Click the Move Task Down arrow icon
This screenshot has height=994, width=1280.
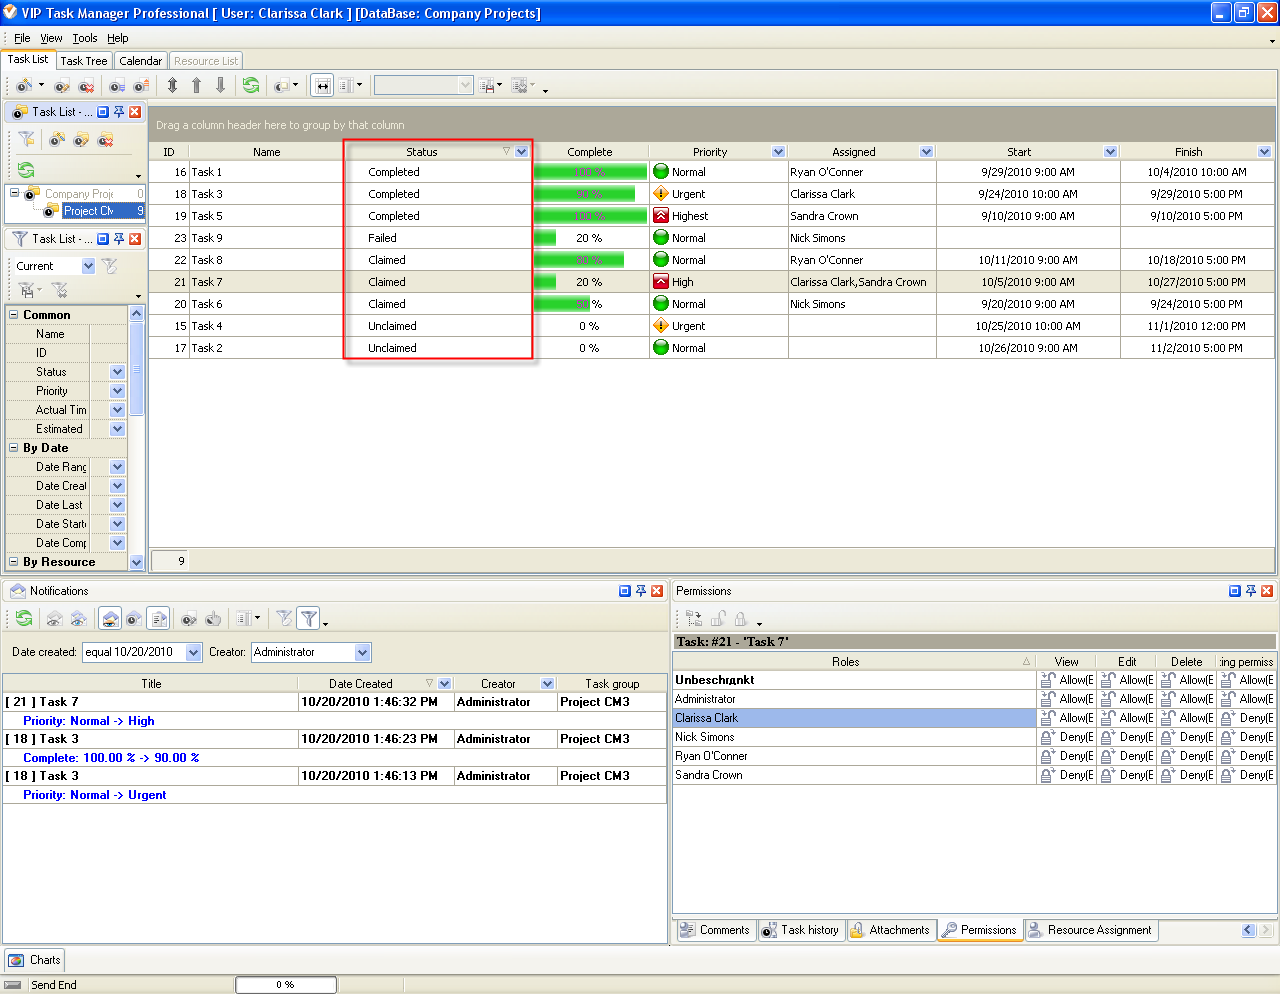click(220, 86)
